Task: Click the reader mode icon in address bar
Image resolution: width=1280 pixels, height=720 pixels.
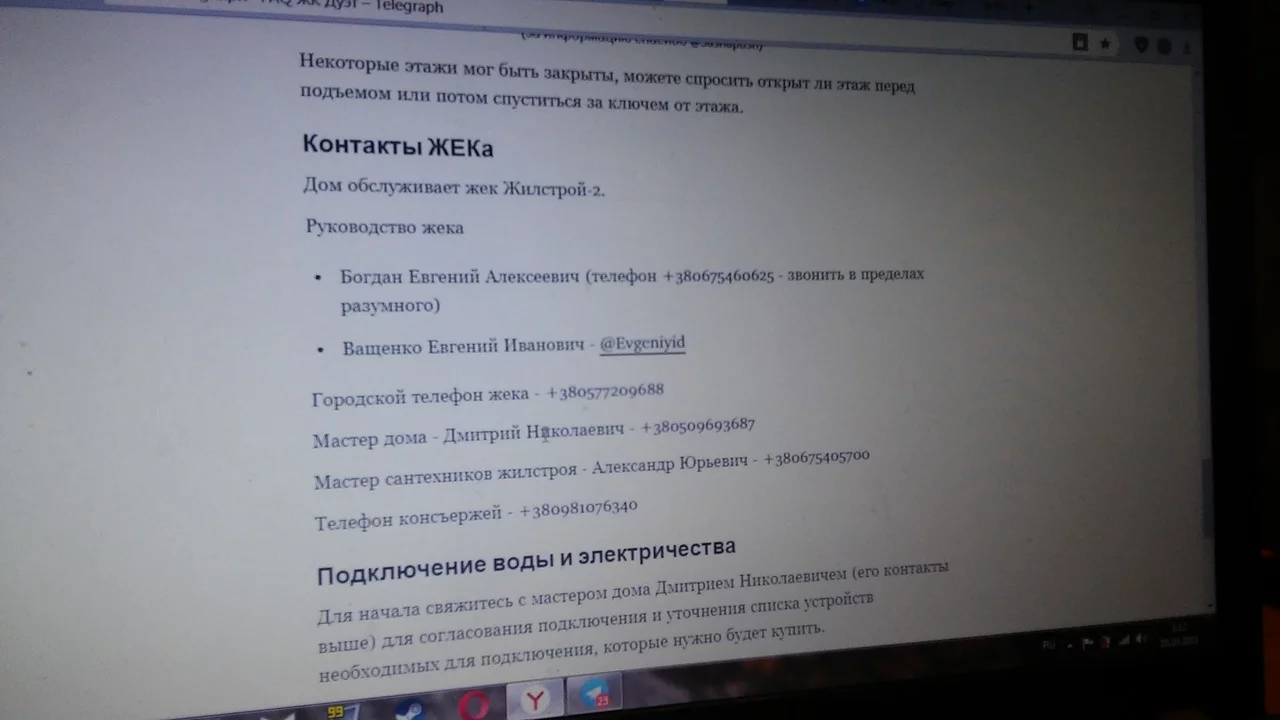Action: 1080,42
